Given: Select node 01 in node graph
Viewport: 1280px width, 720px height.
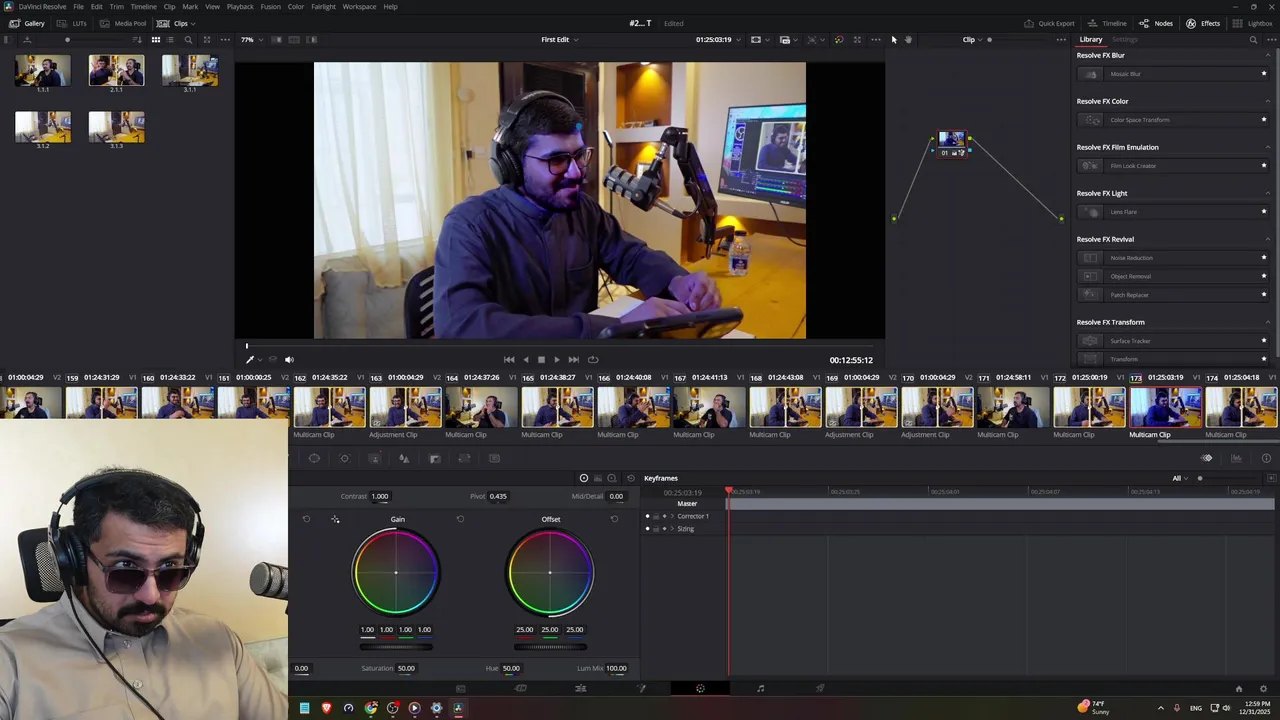Looking at the screenshot, I should [x=952, y=143].
